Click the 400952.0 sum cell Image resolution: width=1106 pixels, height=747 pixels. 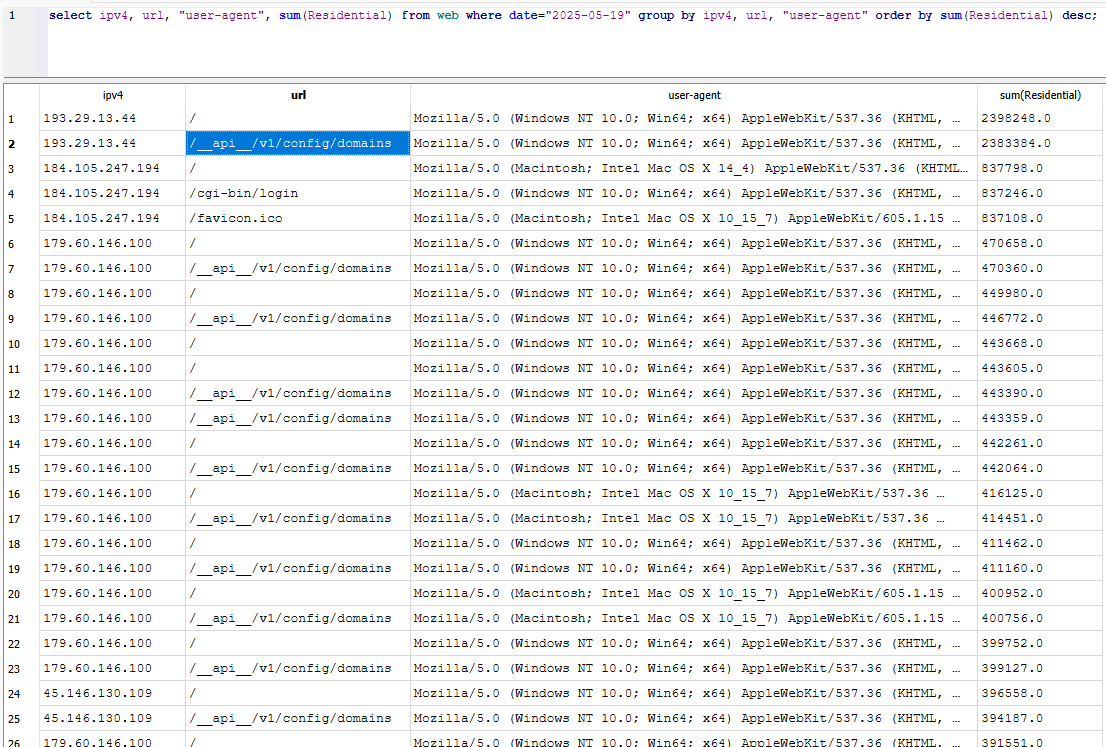[x=1012, y=593]
